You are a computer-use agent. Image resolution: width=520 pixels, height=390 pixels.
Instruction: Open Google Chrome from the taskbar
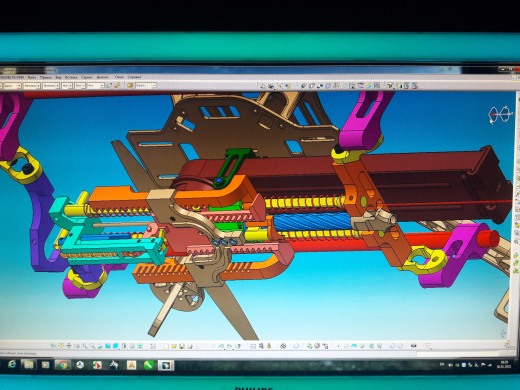coord(62,365)
